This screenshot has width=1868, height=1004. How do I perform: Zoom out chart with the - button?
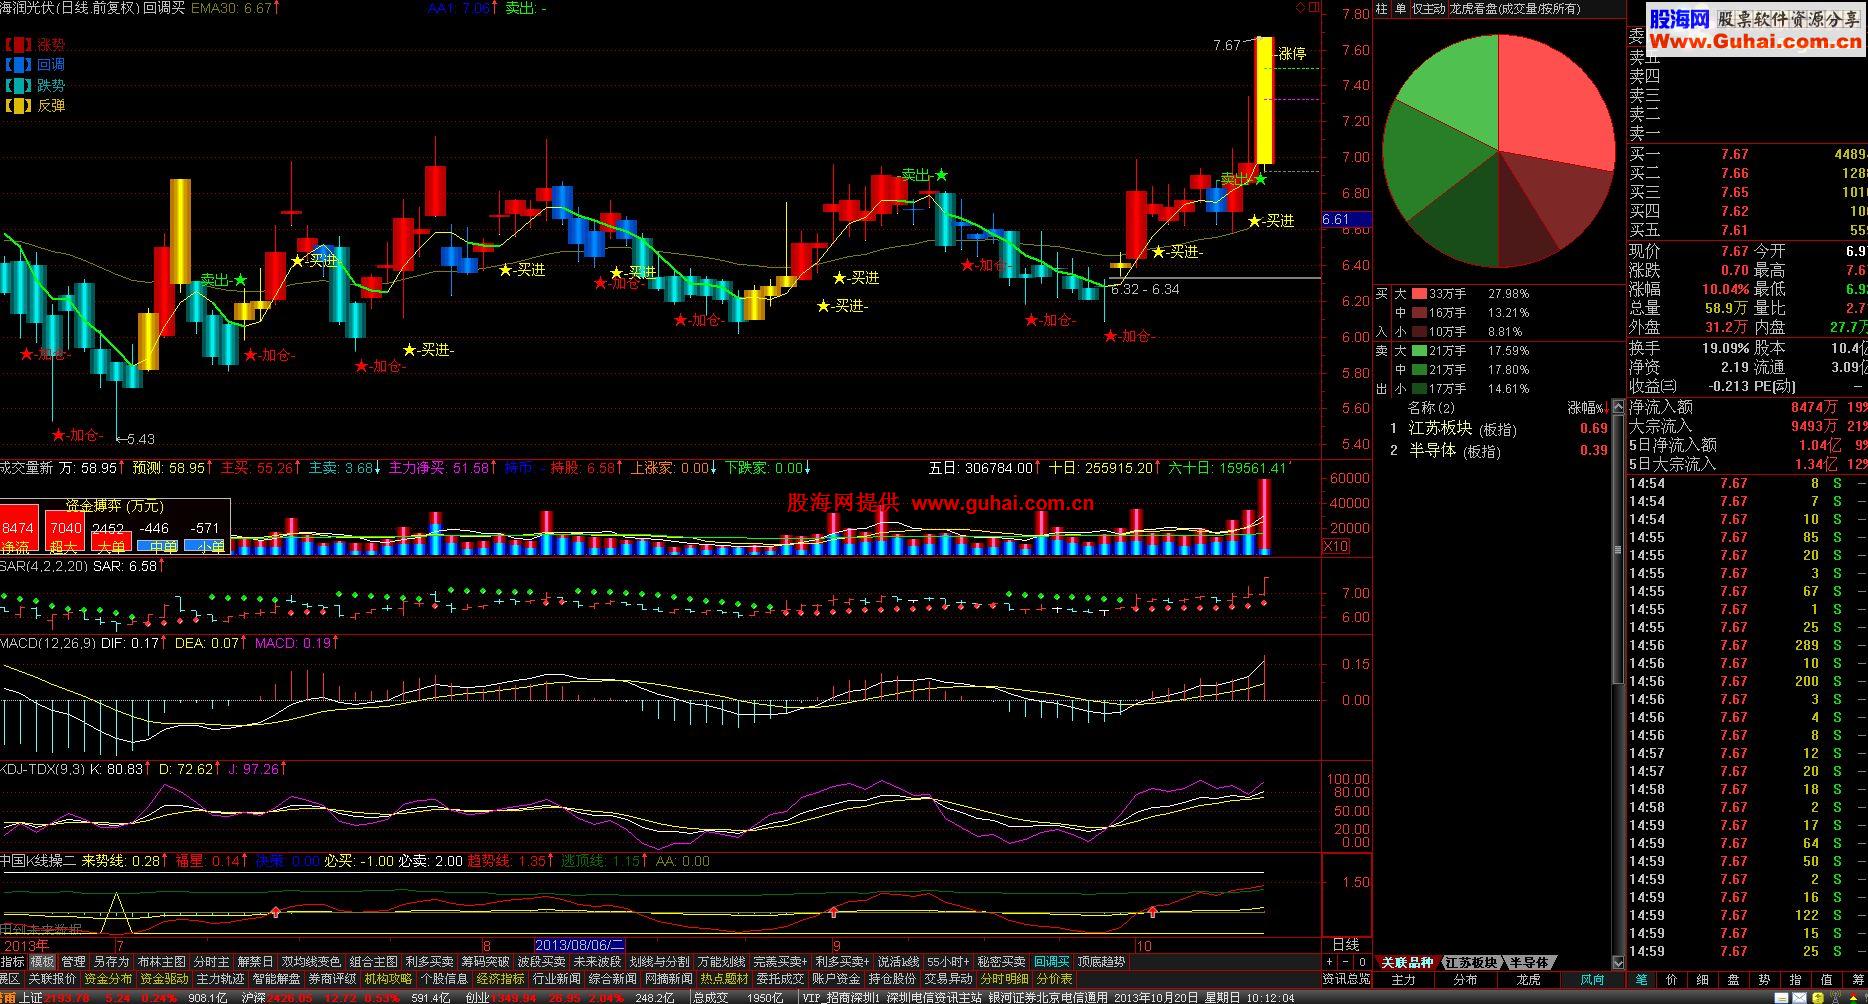(1346, 962)
